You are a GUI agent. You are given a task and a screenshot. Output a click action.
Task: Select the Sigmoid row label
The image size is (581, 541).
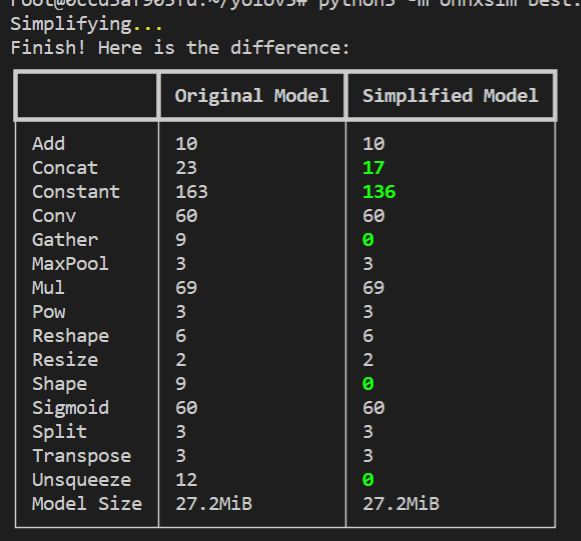(70, 408)
